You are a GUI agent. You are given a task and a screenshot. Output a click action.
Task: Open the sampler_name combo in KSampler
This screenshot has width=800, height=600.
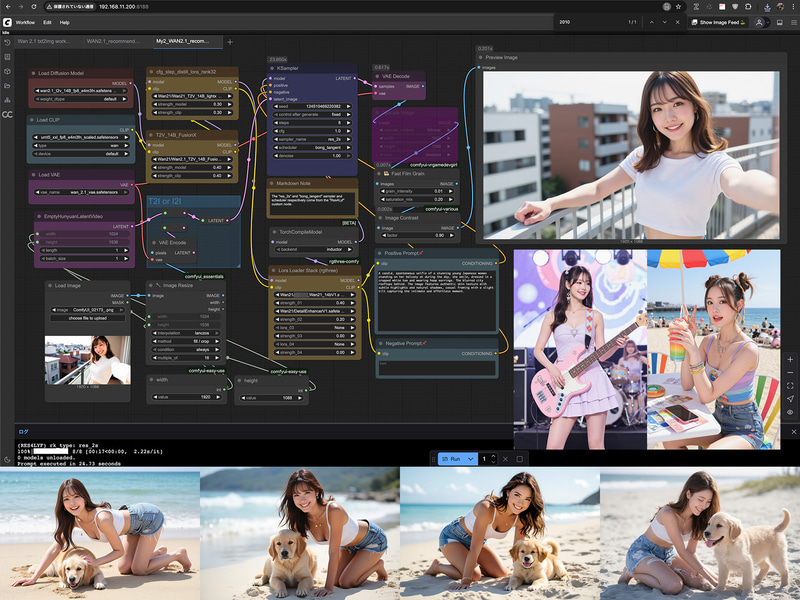(312, 139)
